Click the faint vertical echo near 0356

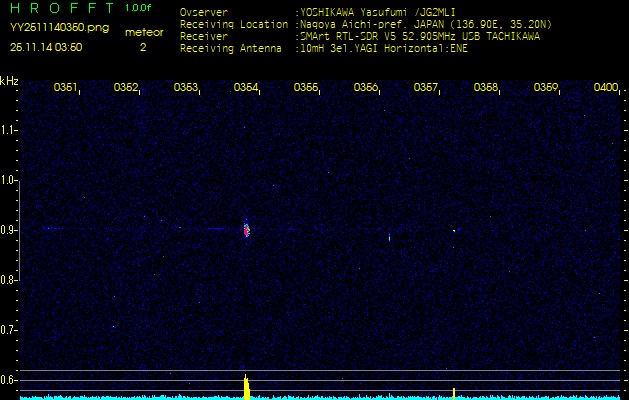[389, 237]
